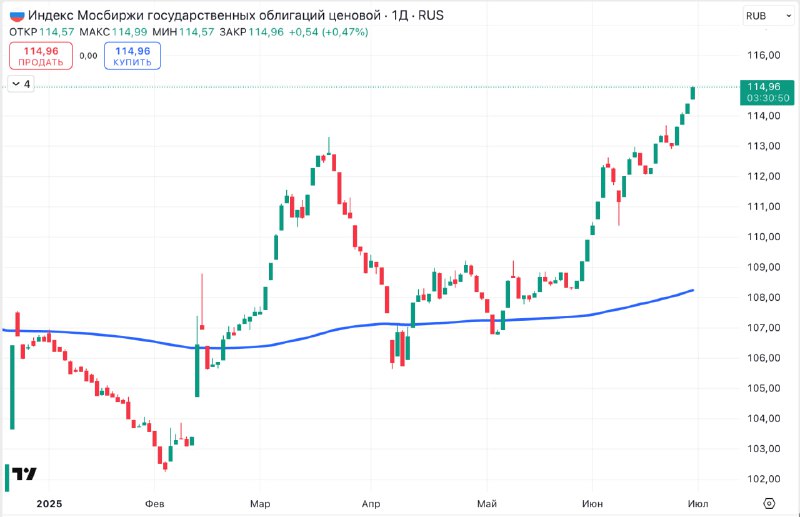
Task: Click the 106,00 price scale label
Action: coord(764,358)
